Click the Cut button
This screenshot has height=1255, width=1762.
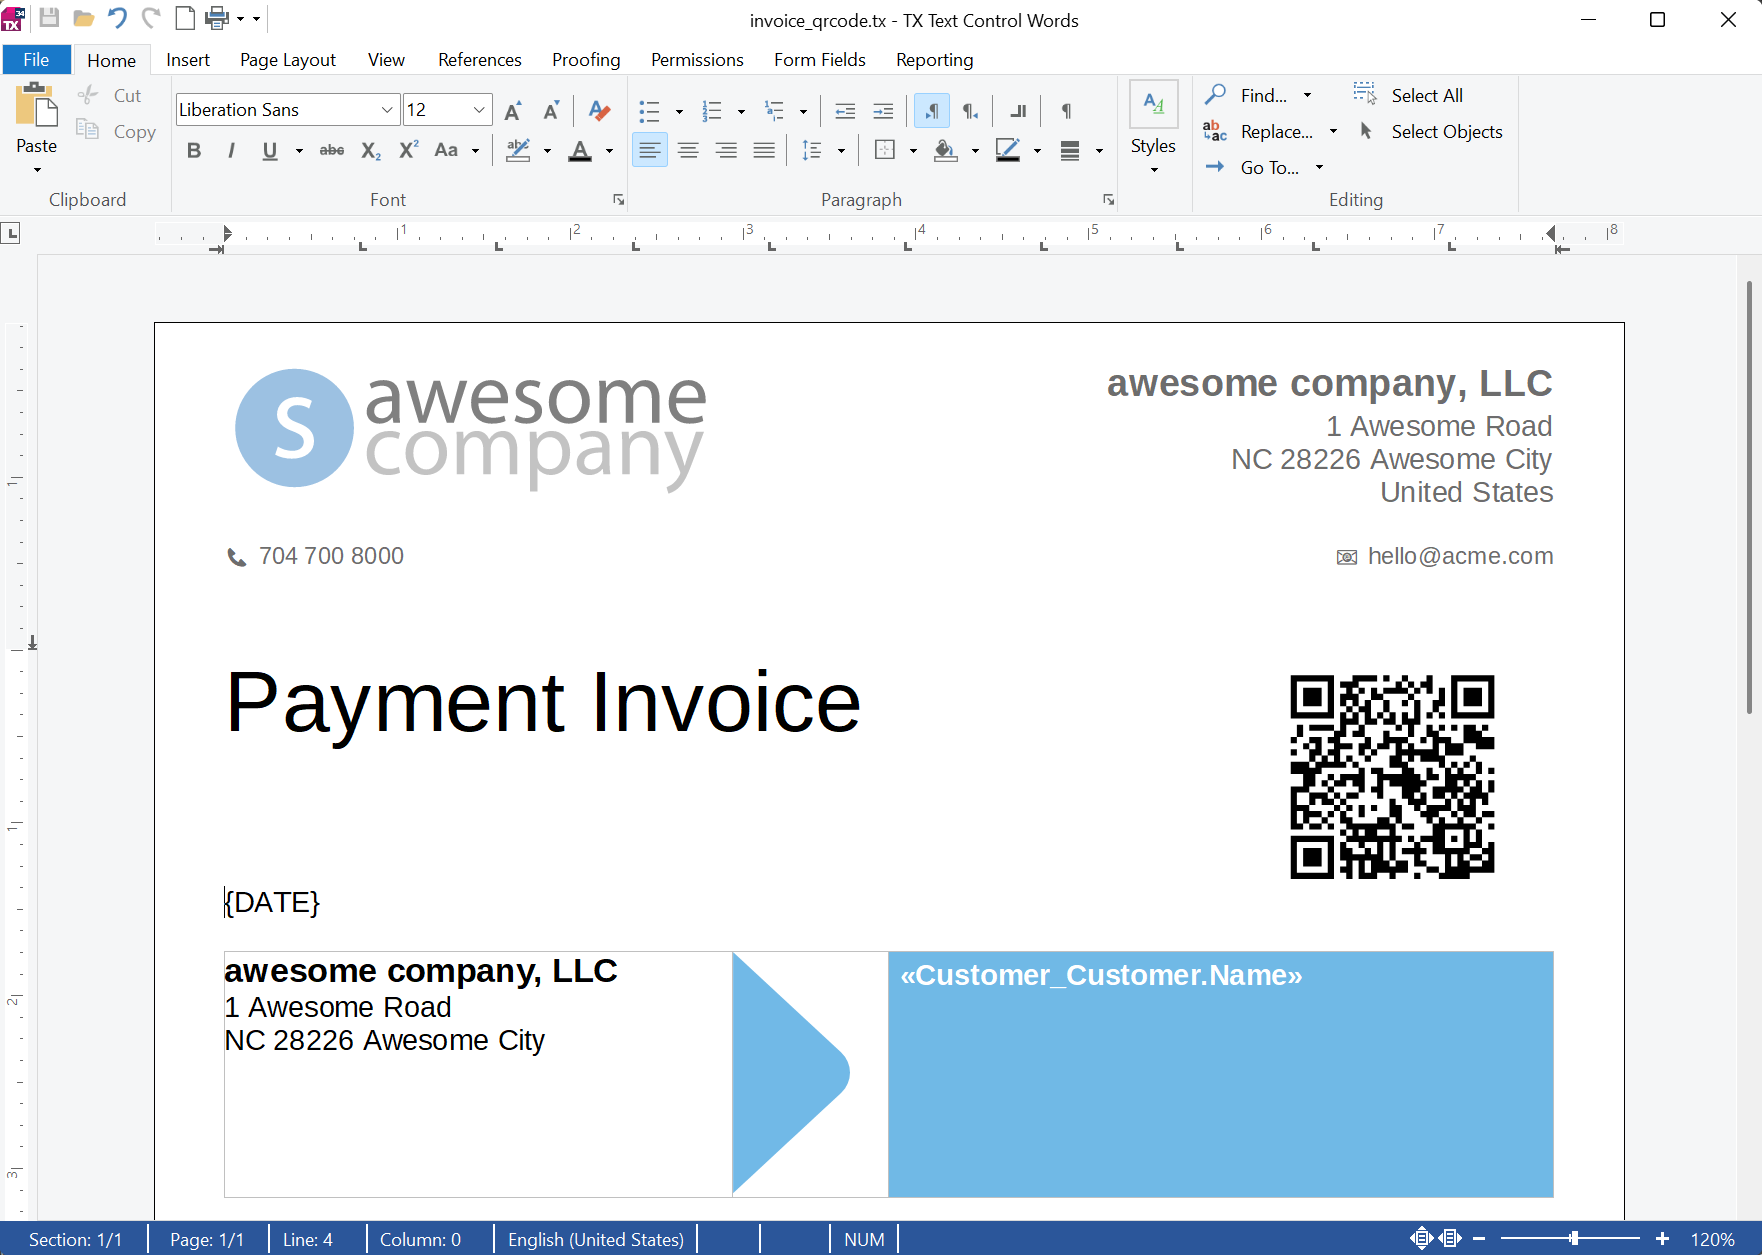pos(110,95)
